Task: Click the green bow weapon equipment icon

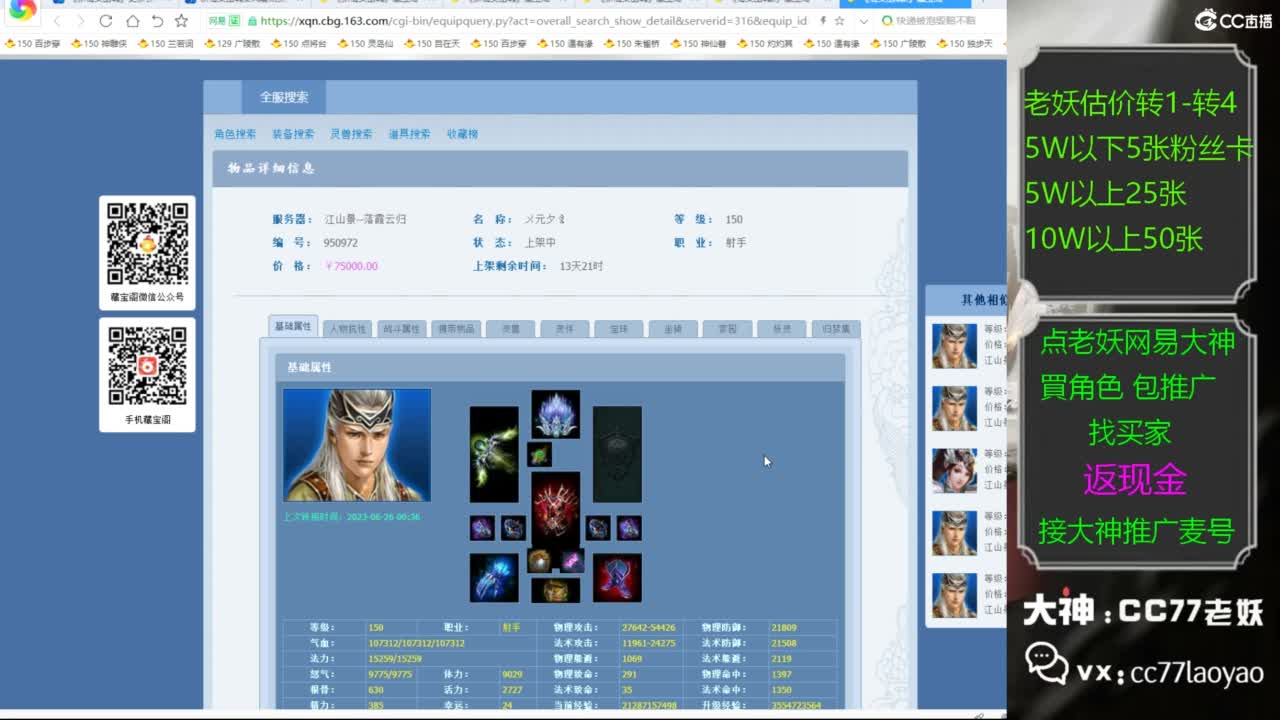Action: pyautogui.click(x=494, y=454)
